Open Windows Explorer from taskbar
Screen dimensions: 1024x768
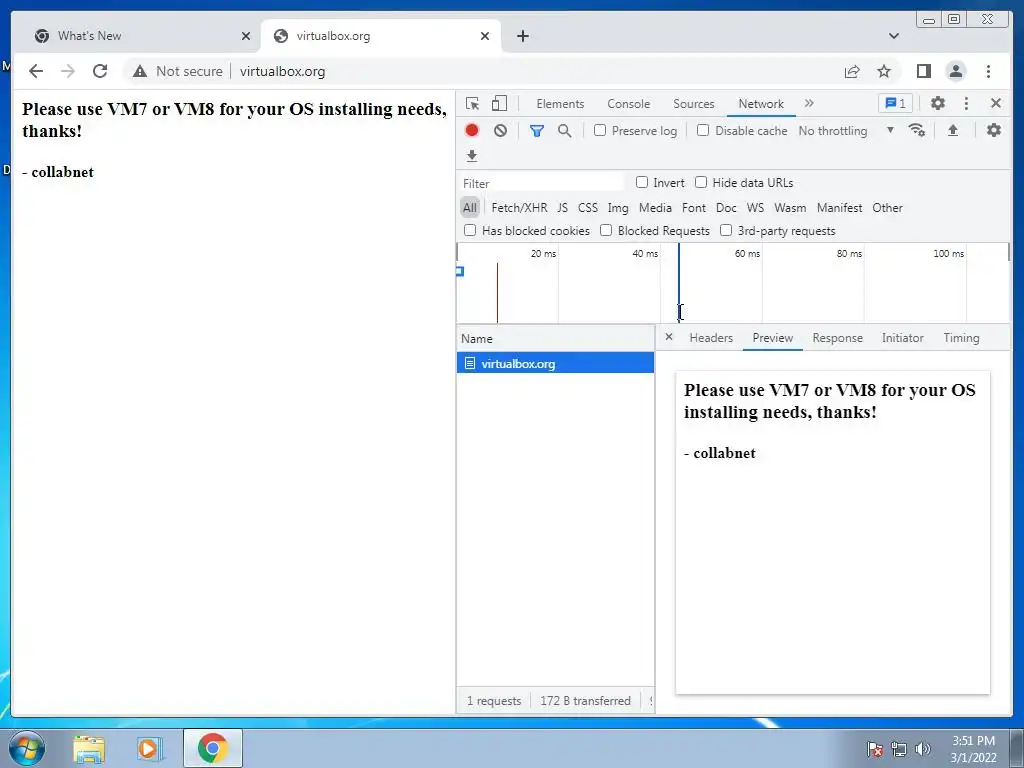tap(89, 748)
